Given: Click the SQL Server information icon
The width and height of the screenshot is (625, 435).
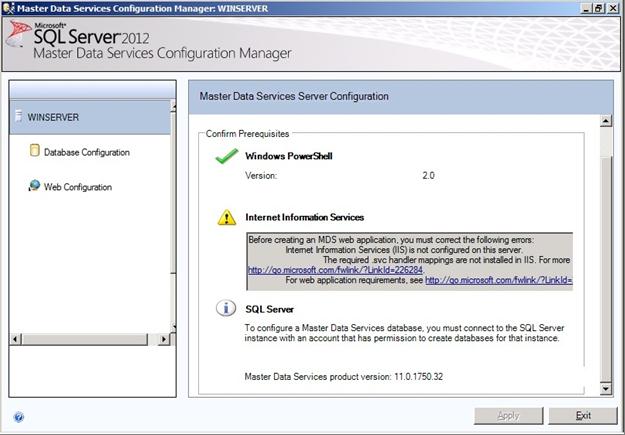Looking at the screenshot, I should pos(226,308).
